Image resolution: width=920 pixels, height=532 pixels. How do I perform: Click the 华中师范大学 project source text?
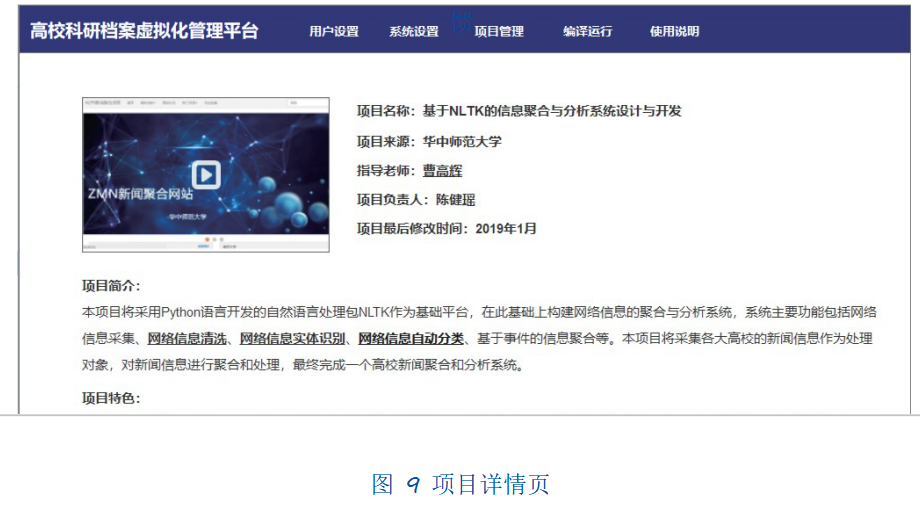[x=462, y=141]
